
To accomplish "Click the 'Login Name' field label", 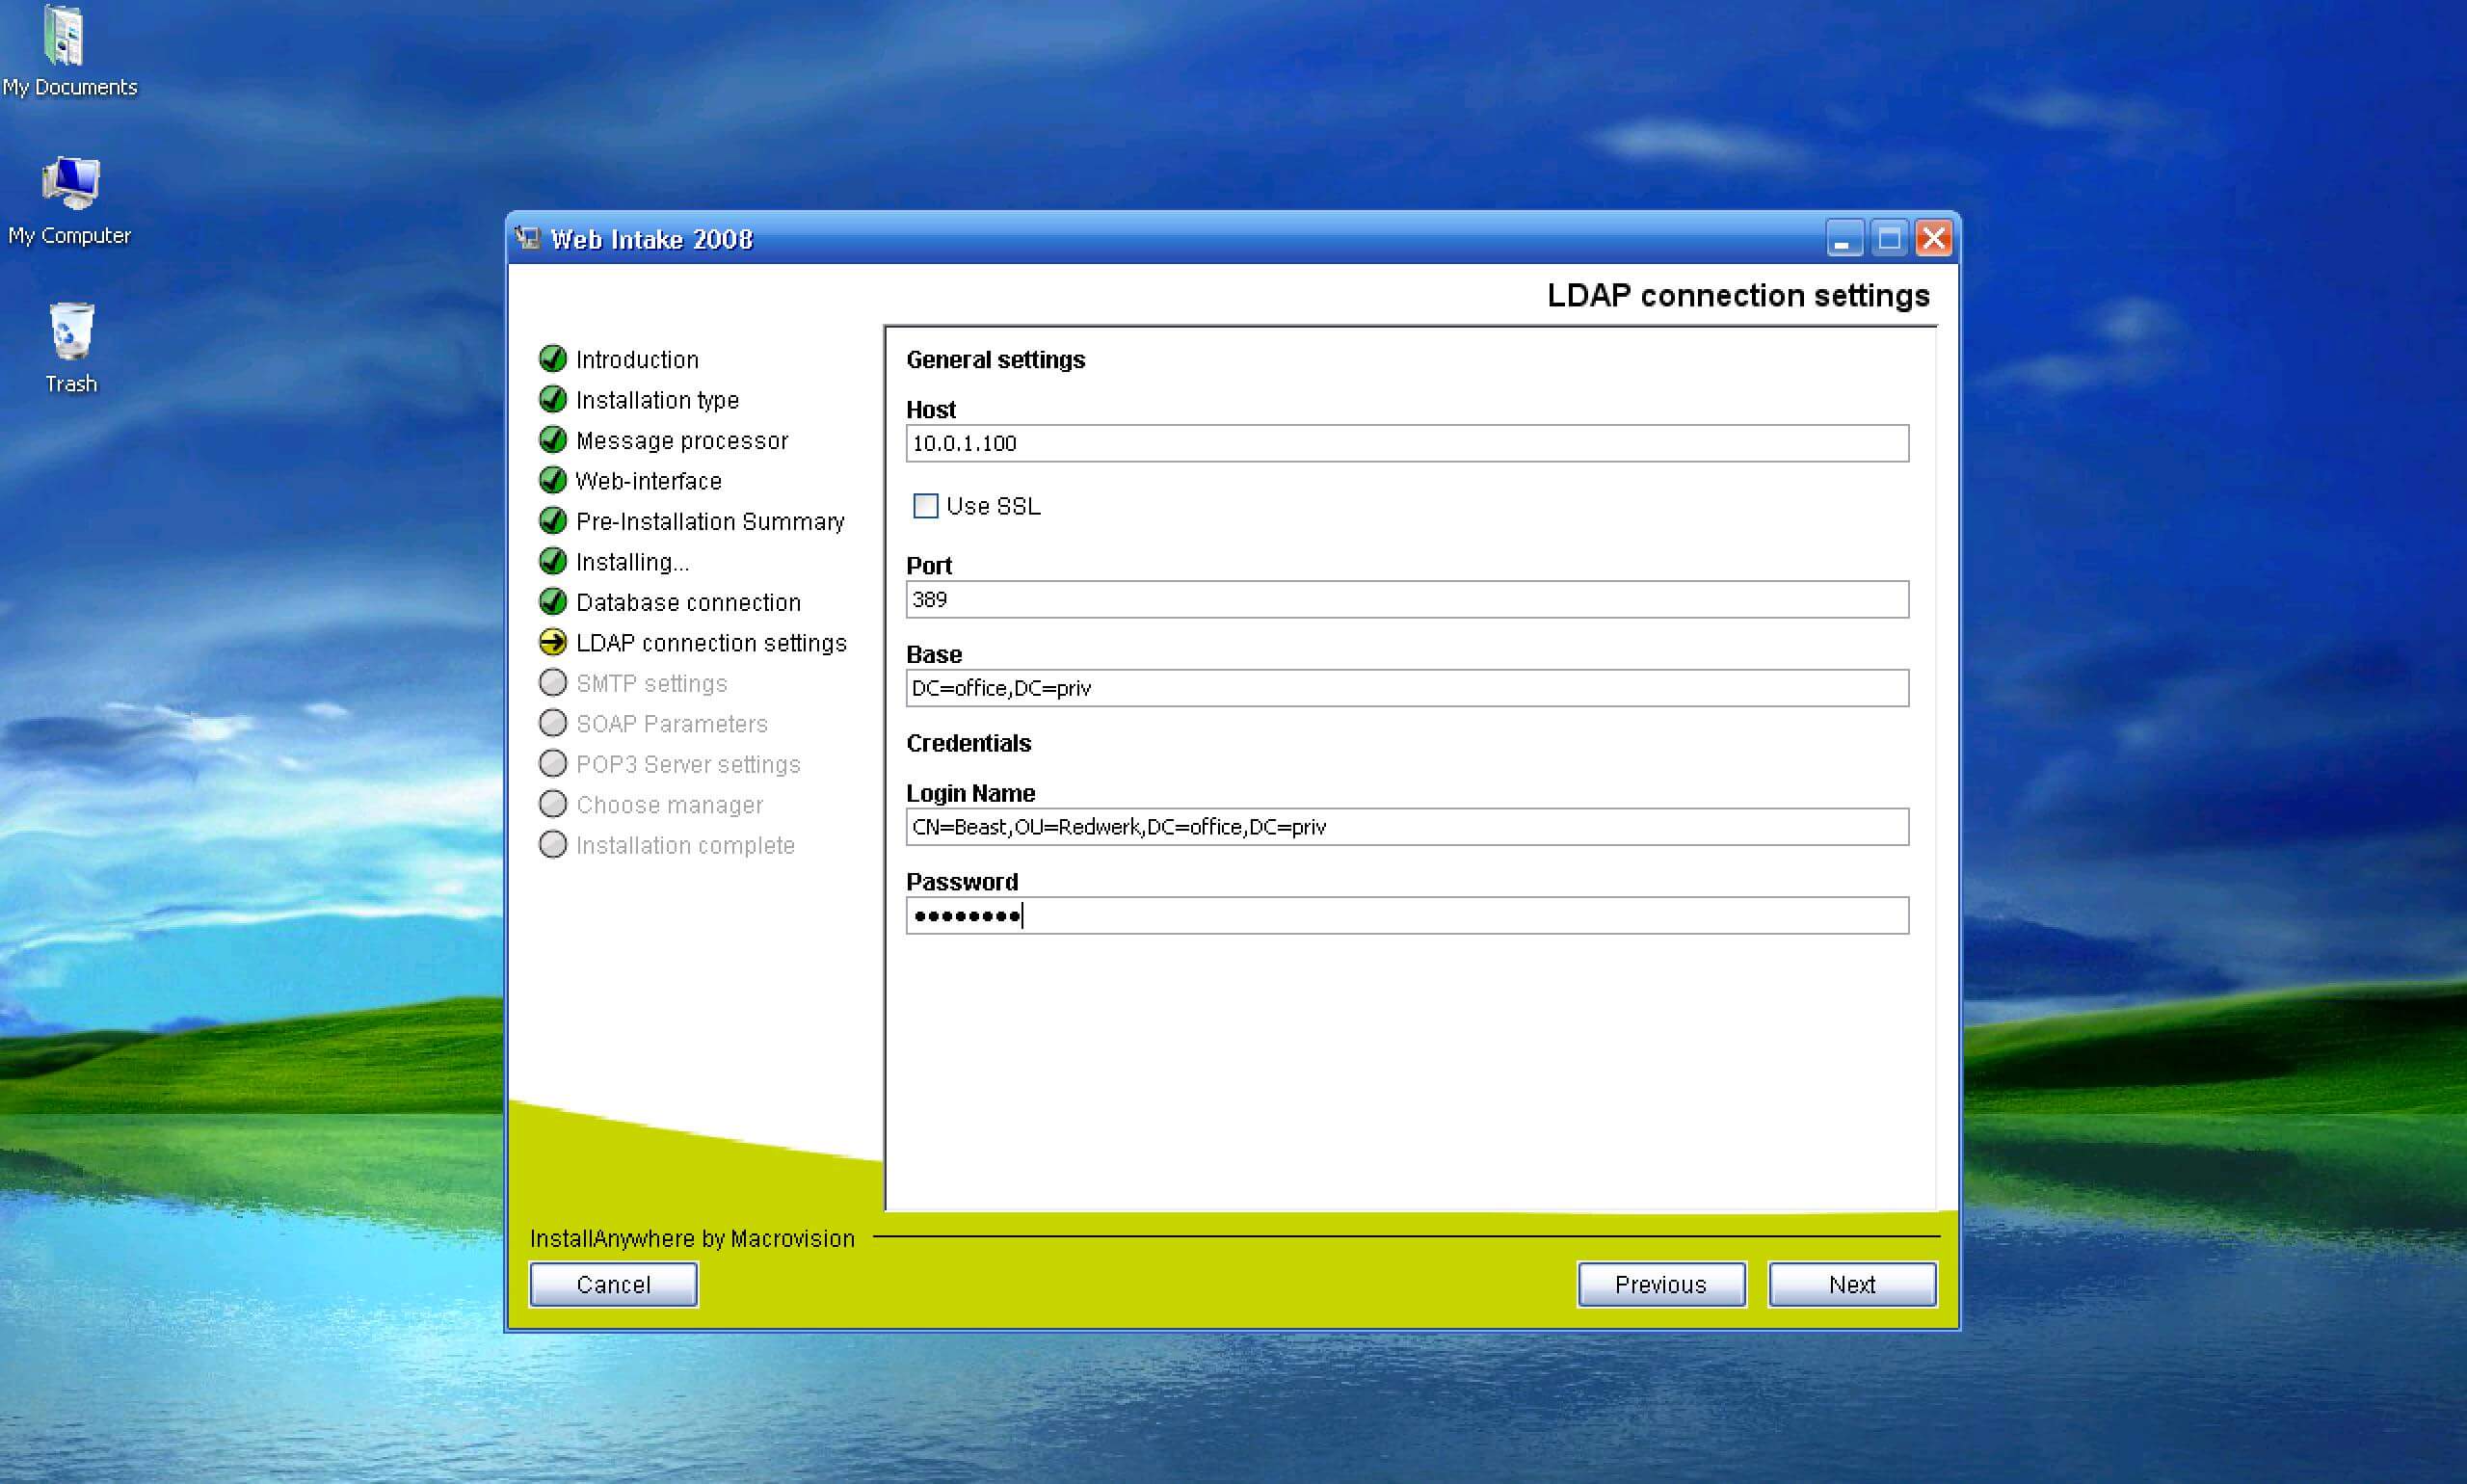I will click(970, 793).
